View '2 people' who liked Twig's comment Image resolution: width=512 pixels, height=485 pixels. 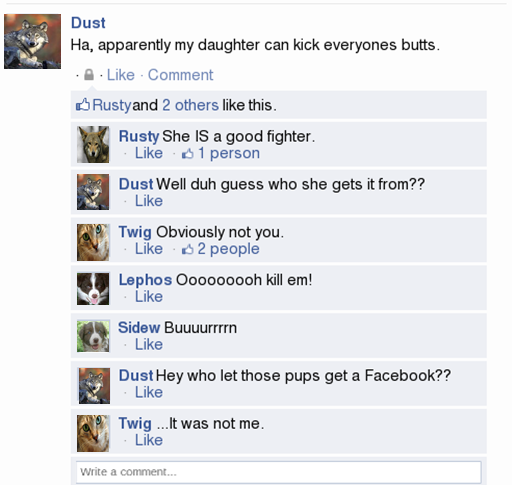tap(228, 249)
